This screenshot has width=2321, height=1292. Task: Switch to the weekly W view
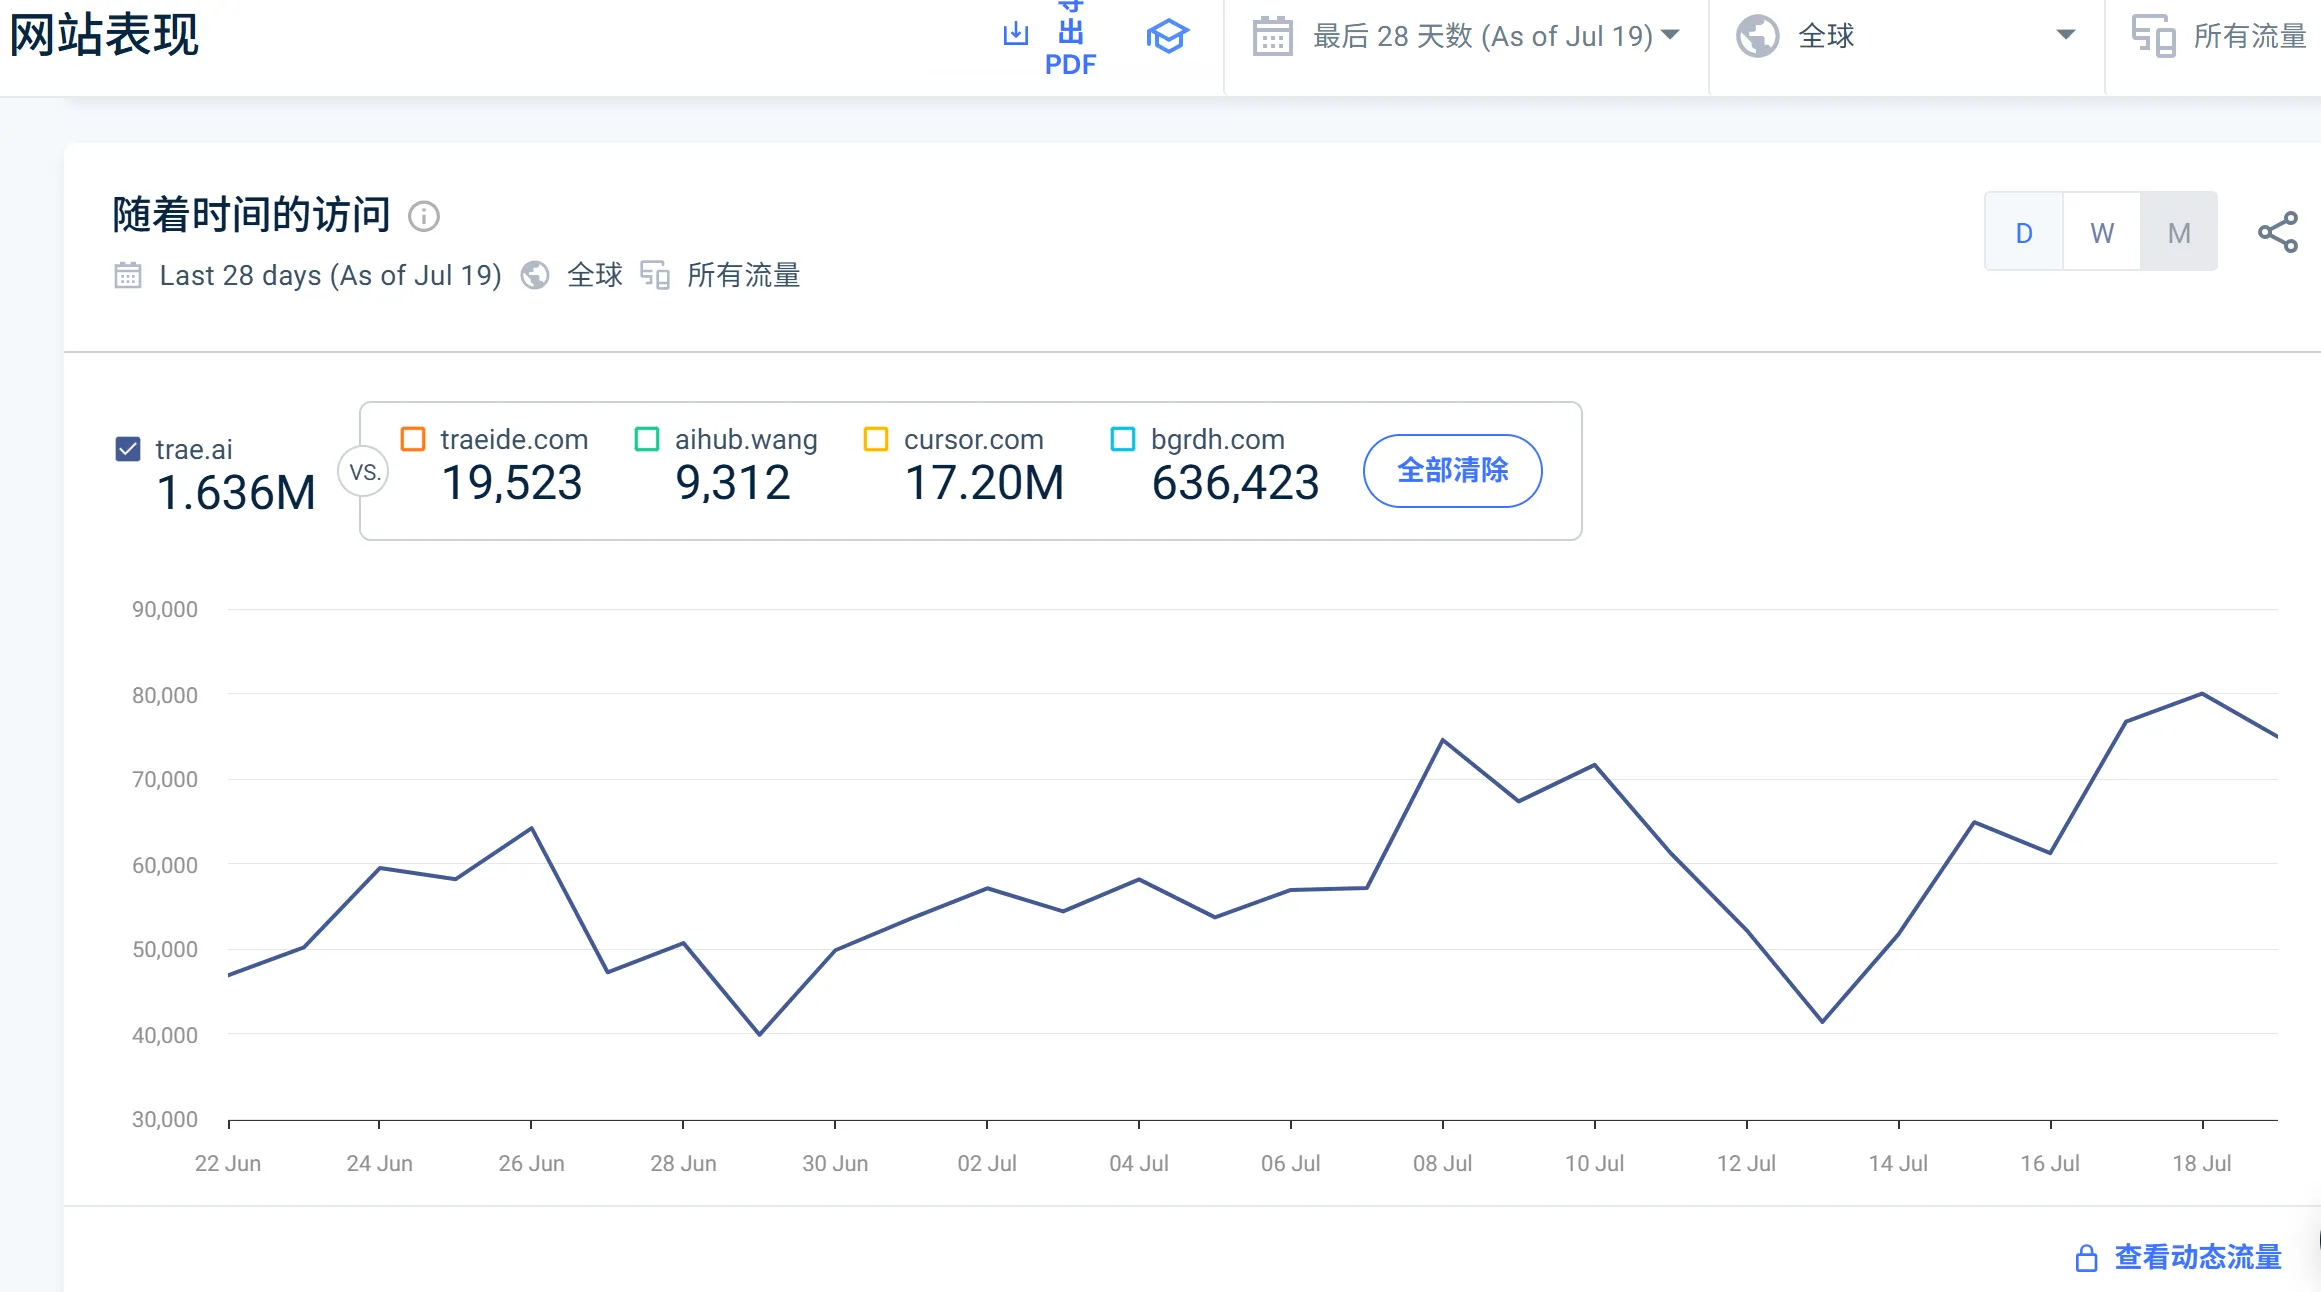(x=2101, y=233)
